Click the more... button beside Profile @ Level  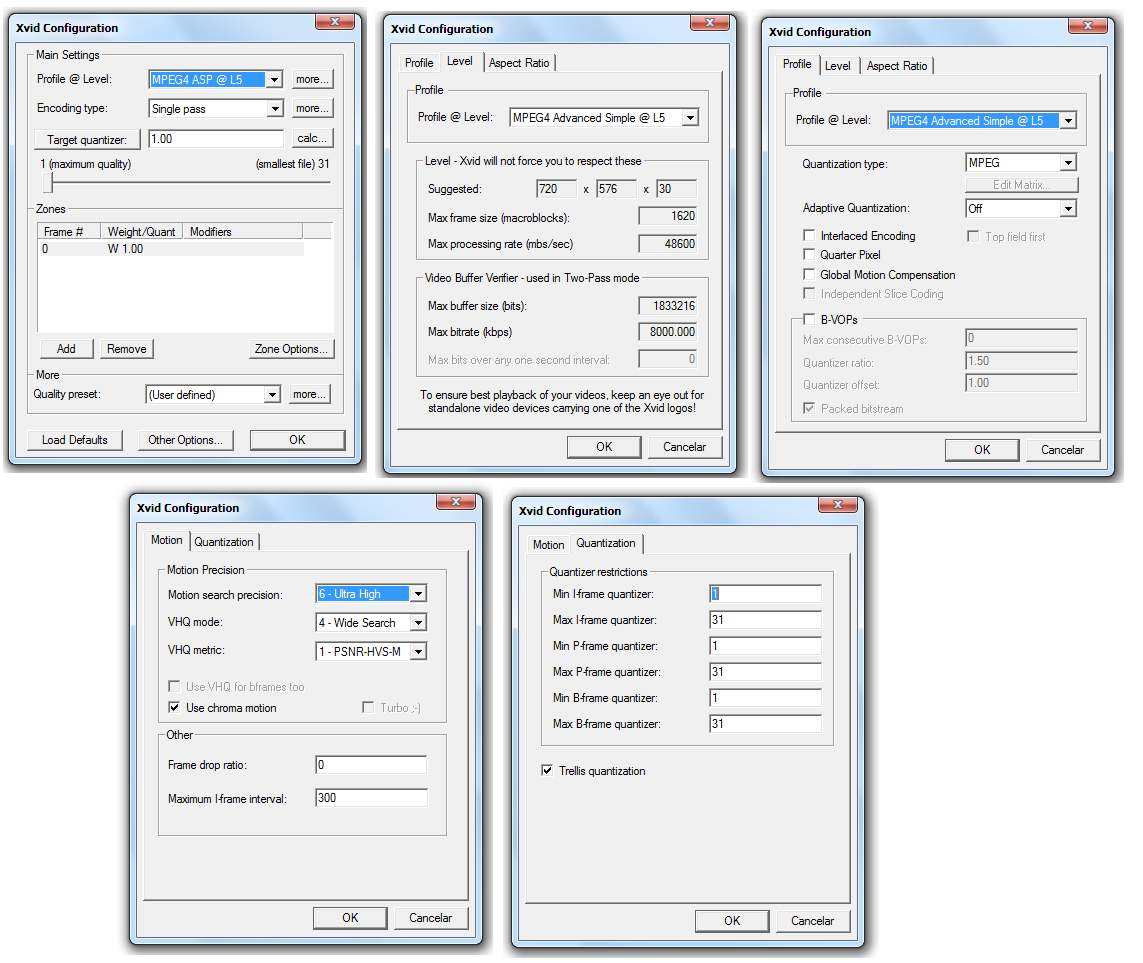click(312, 79)
